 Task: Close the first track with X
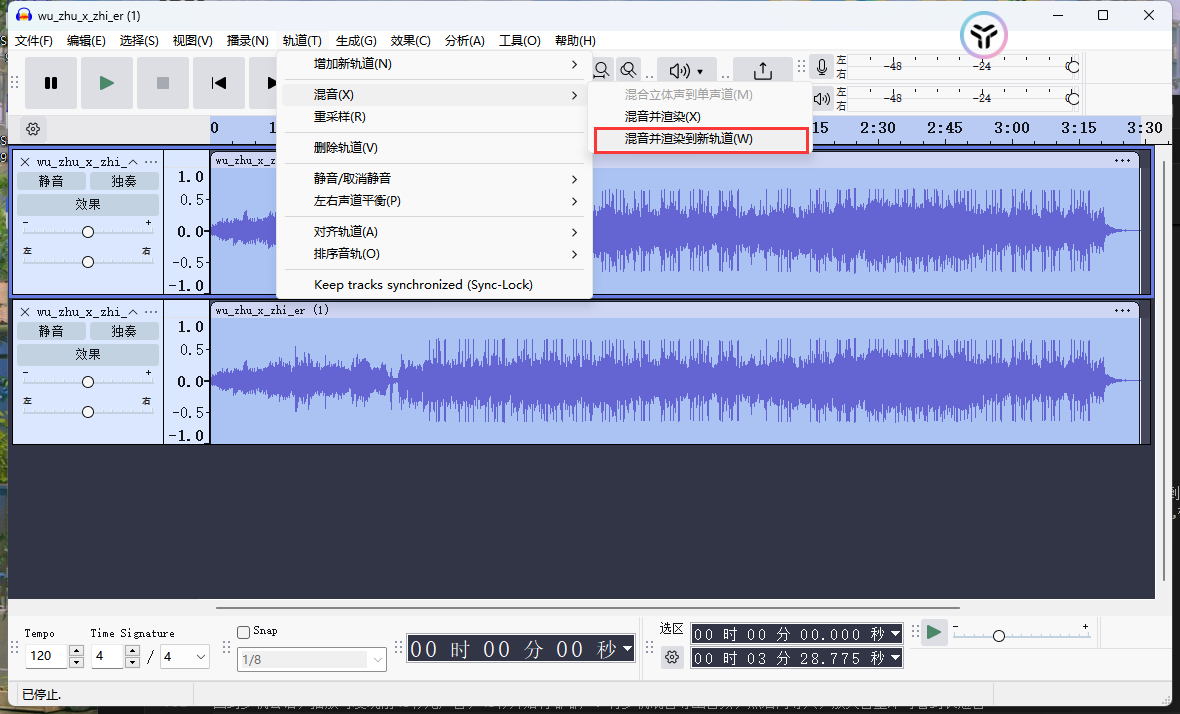(25, 161)
